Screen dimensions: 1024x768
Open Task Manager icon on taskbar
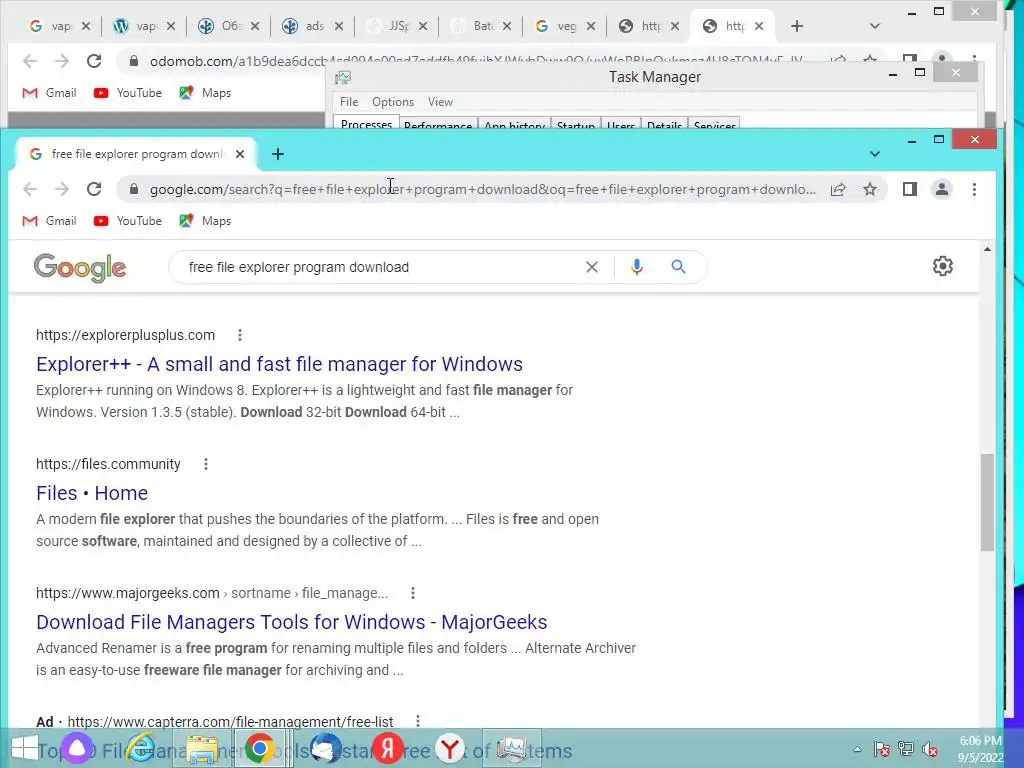511,748
